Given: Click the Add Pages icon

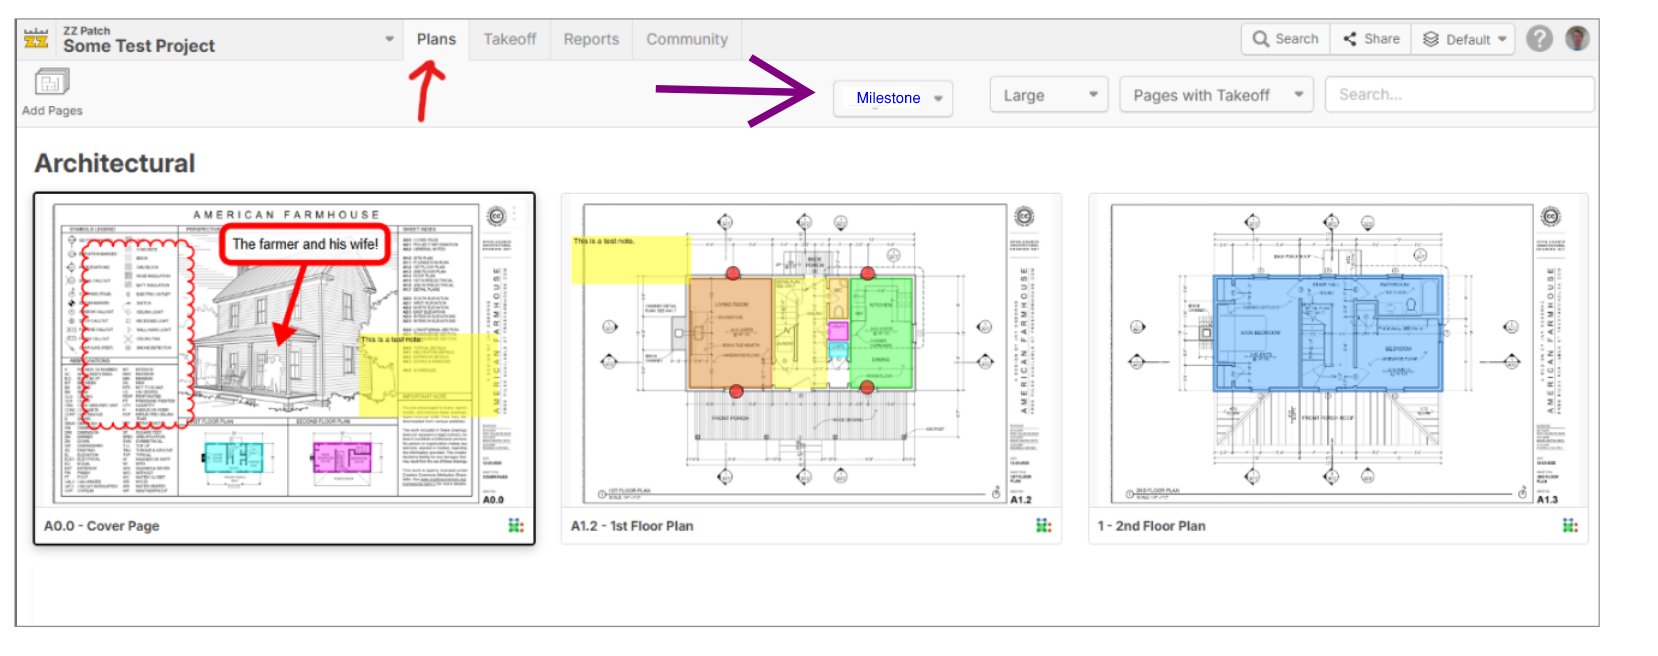Looking at the screenshot, I should [x=52, y=82].
